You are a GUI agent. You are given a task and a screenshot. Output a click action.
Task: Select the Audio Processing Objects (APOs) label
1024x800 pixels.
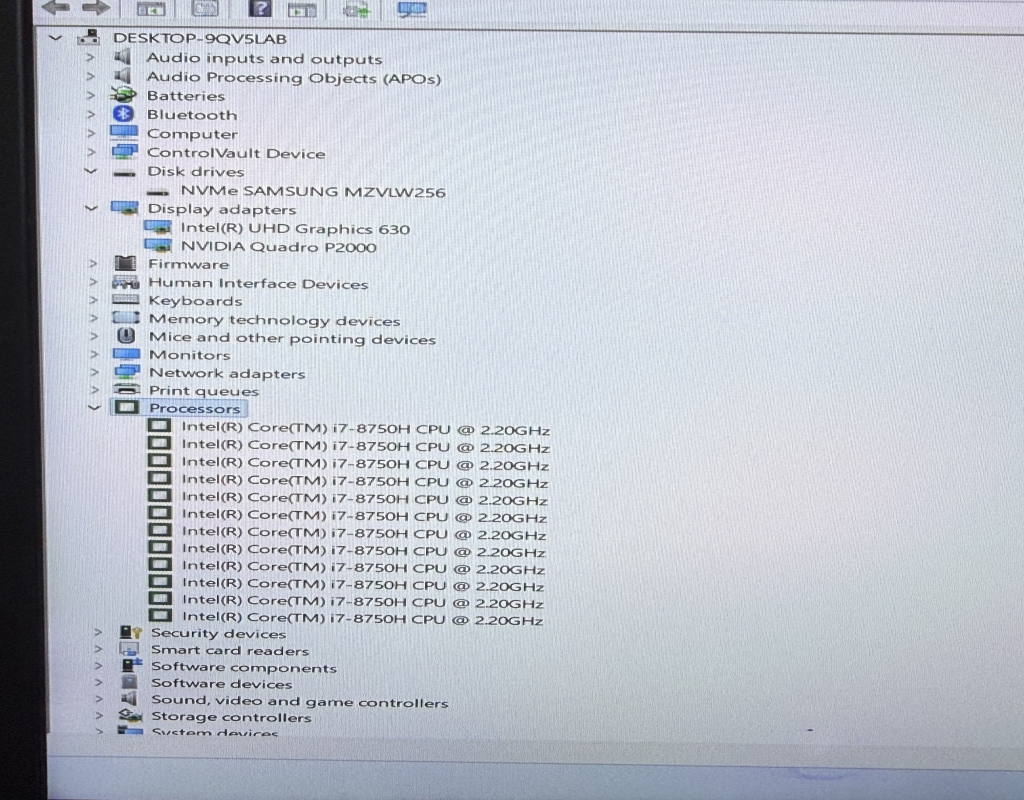pyautogui.click(x=294, y=78)
